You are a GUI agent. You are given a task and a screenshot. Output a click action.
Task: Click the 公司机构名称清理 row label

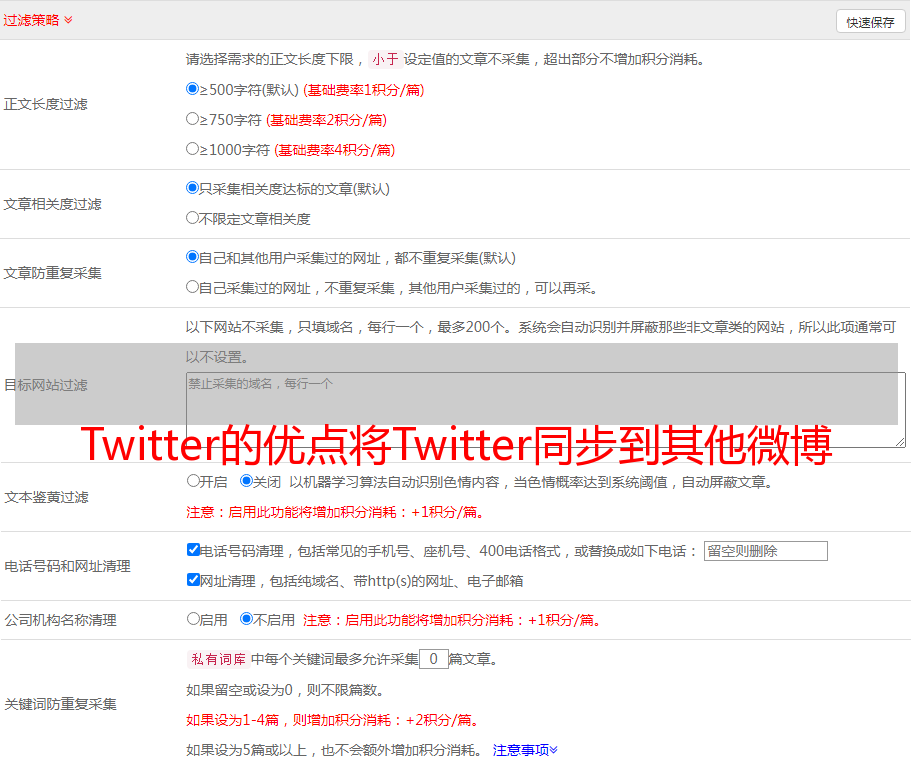(x=60, y=620)
